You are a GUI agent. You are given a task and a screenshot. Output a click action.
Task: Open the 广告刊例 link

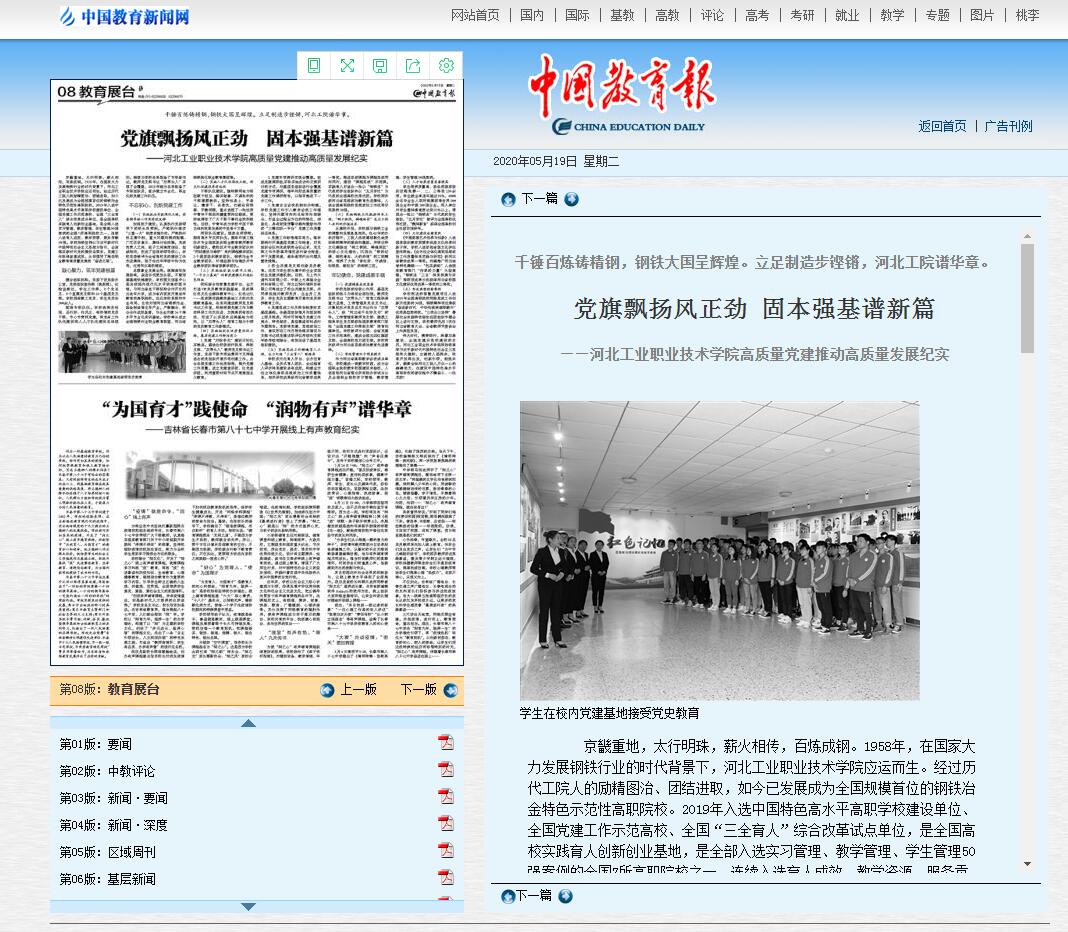click(1008, 126)
